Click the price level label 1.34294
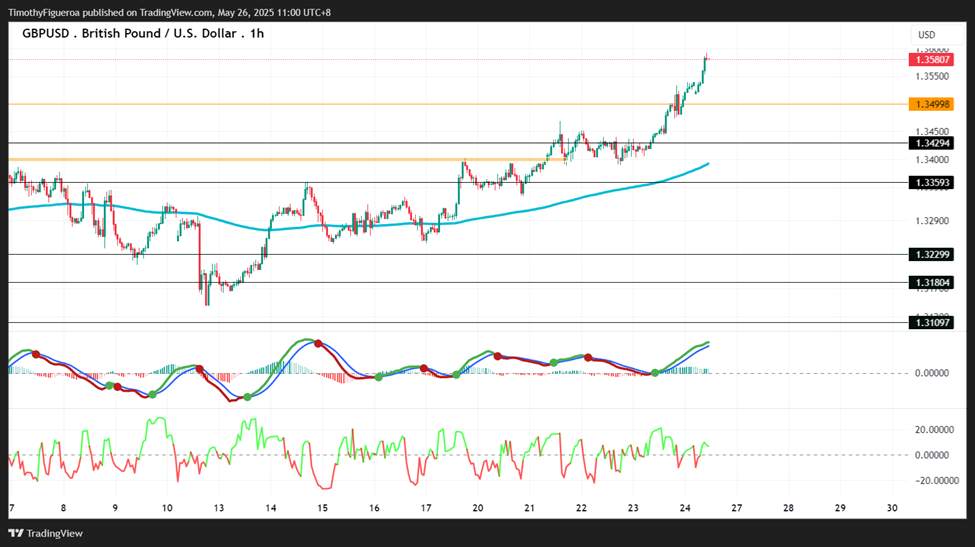Screen dimensions: 975x547 coord(931,143)
